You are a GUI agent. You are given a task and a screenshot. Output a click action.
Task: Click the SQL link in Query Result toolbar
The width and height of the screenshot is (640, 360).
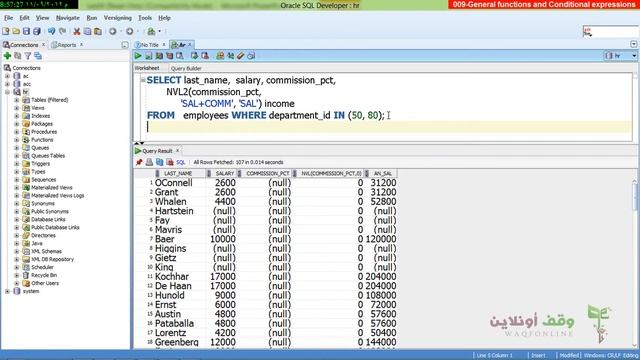click(x=180, y=162)
